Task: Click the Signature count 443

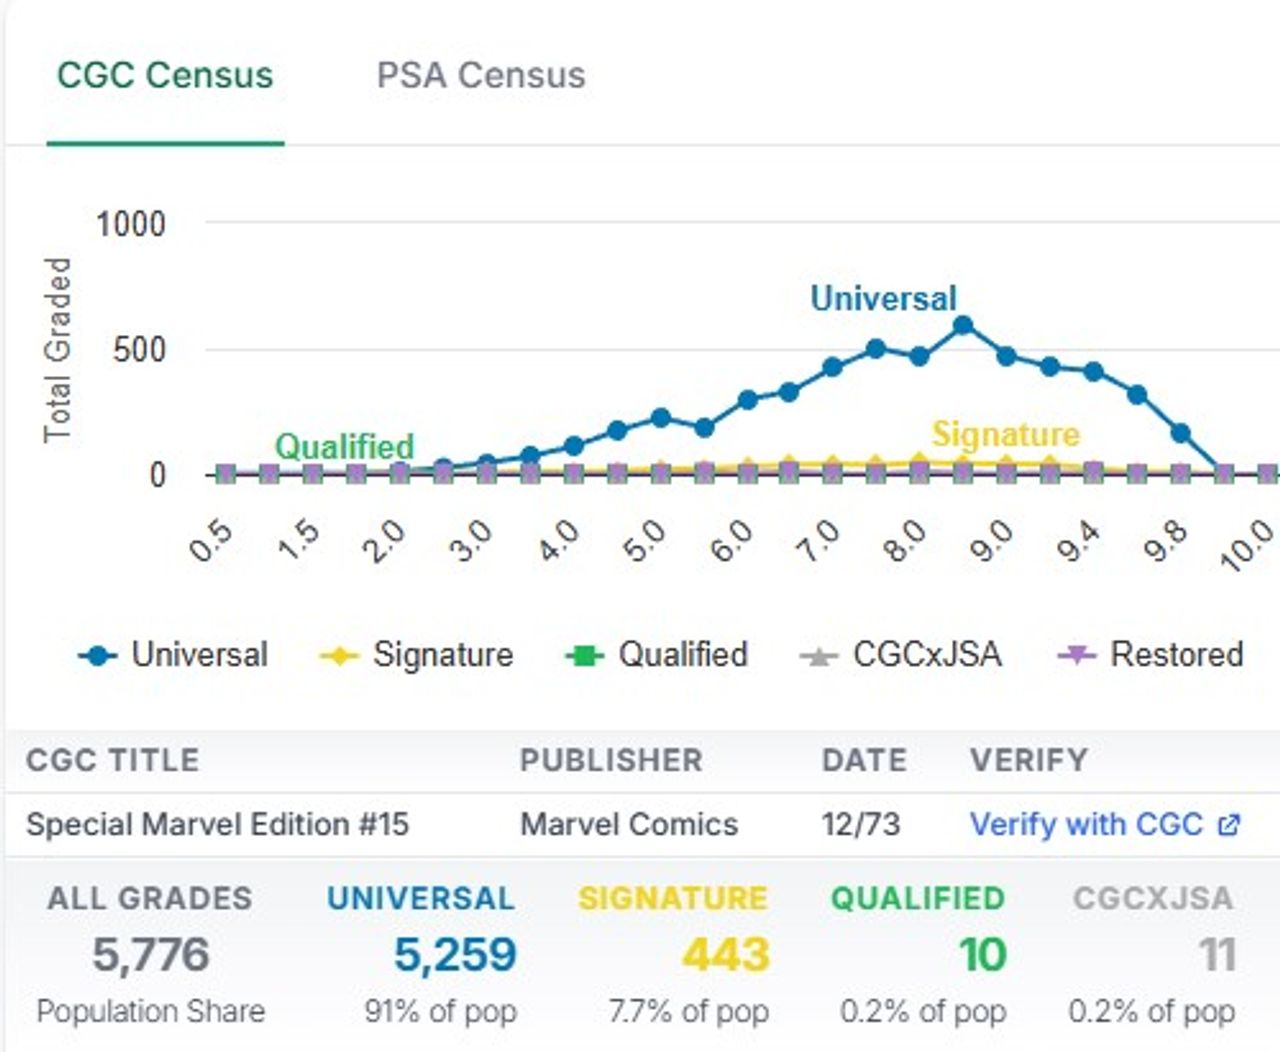Action: [726, 955]
